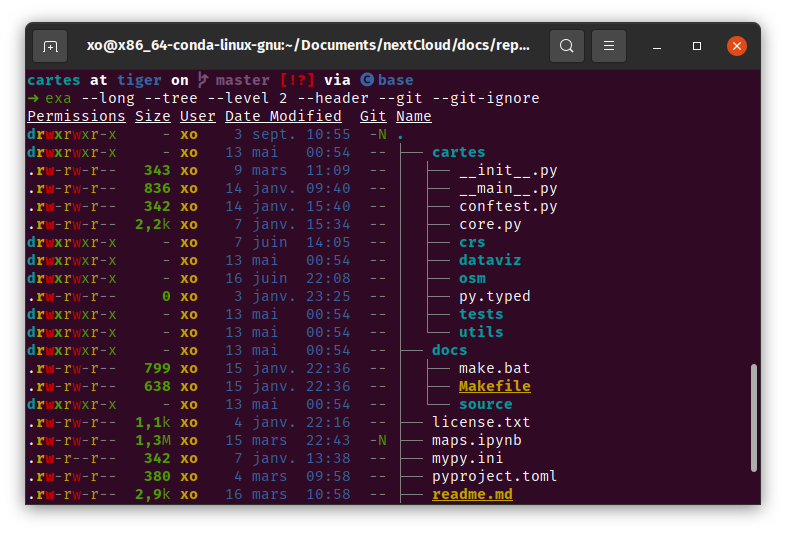Click the dataviz directory name
Image resolution: width=786 pixels, height=533 pixels.
[x=490, y=260]
